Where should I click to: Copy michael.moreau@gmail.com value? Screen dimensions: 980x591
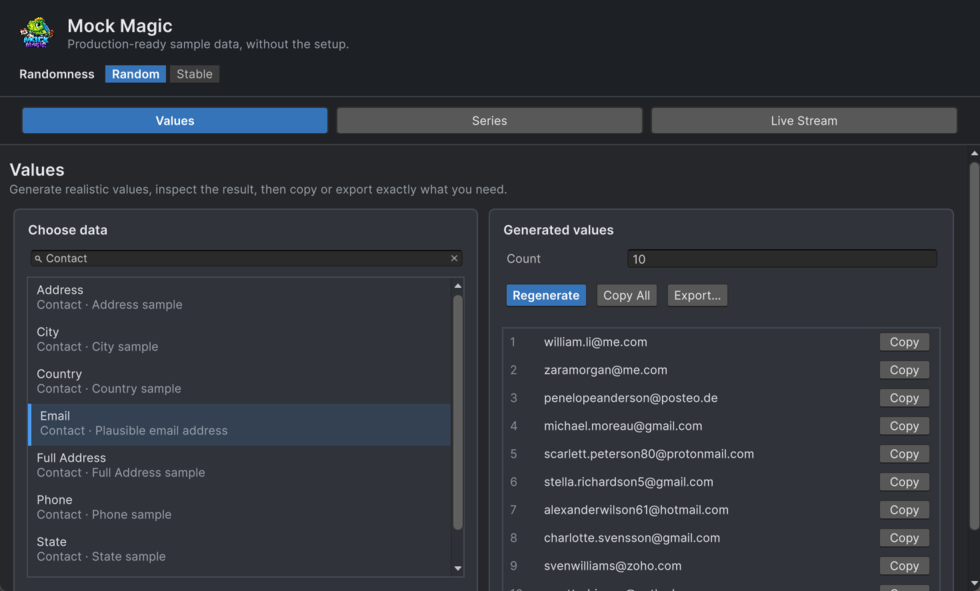coord(904,426)
